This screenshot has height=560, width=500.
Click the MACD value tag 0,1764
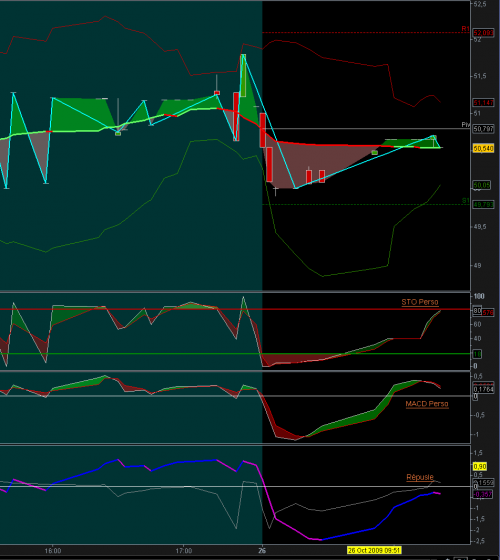point(484,389)
